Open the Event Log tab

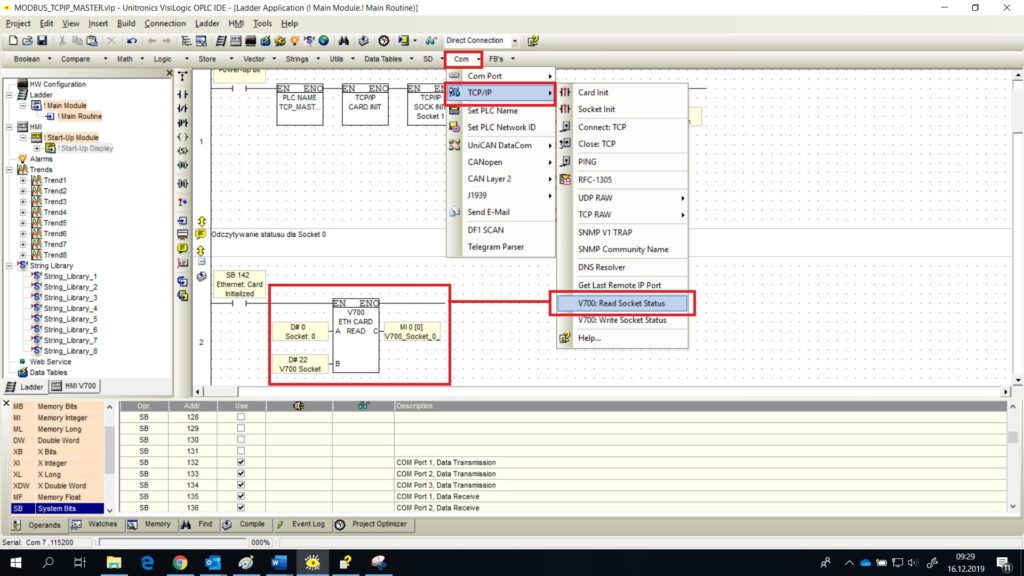pyautogui.click(x=300, y=524)
